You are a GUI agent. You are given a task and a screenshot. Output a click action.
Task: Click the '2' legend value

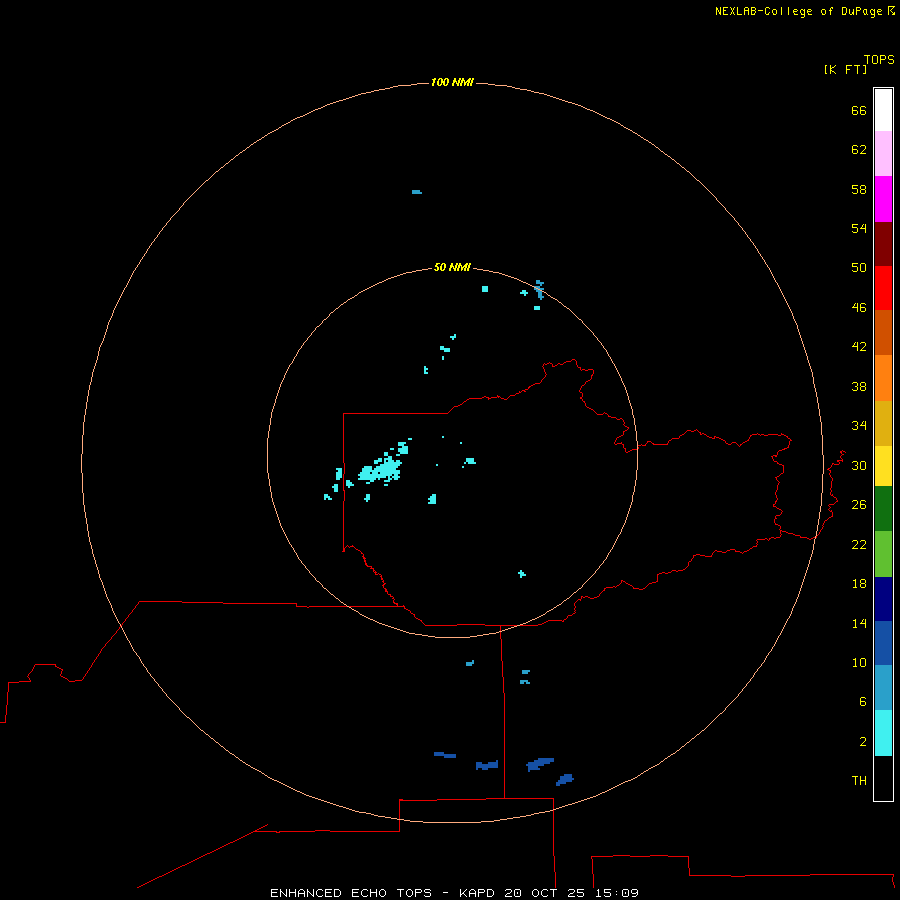(x=862, y=742)
